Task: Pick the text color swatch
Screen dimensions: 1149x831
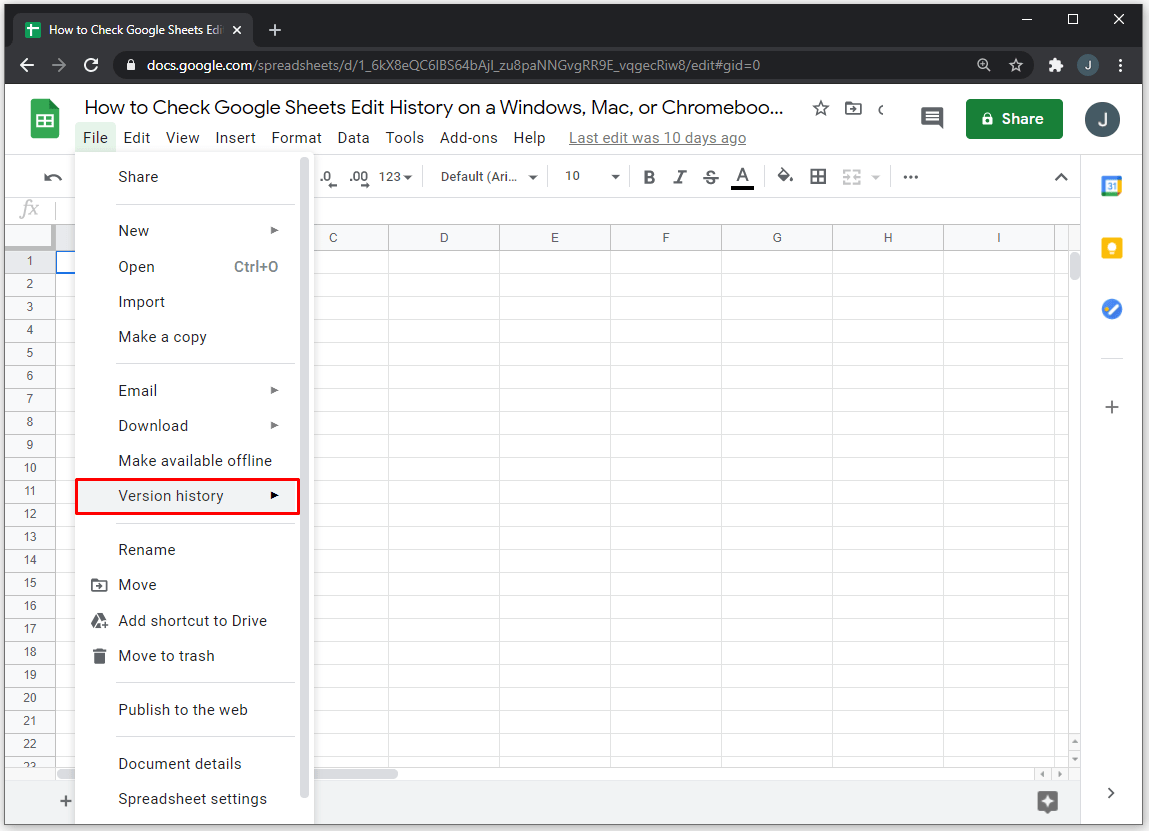Action: [x=742, y=177]
